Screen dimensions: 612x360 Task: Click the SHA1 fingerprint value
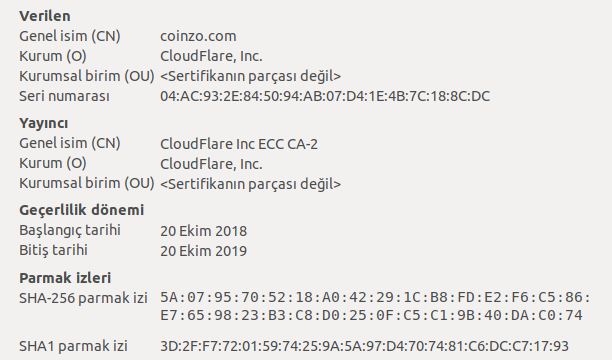click(365, 346)
